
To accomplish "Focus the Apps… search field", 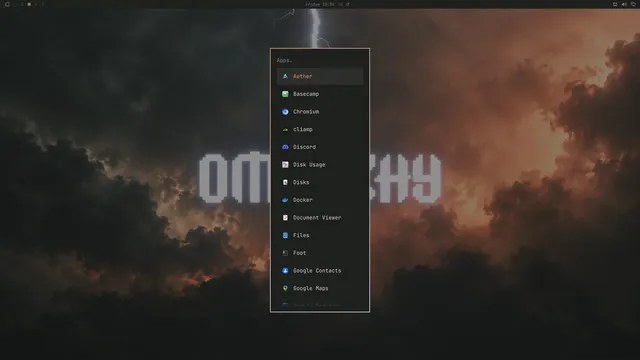I will click(x=320, y=60).
